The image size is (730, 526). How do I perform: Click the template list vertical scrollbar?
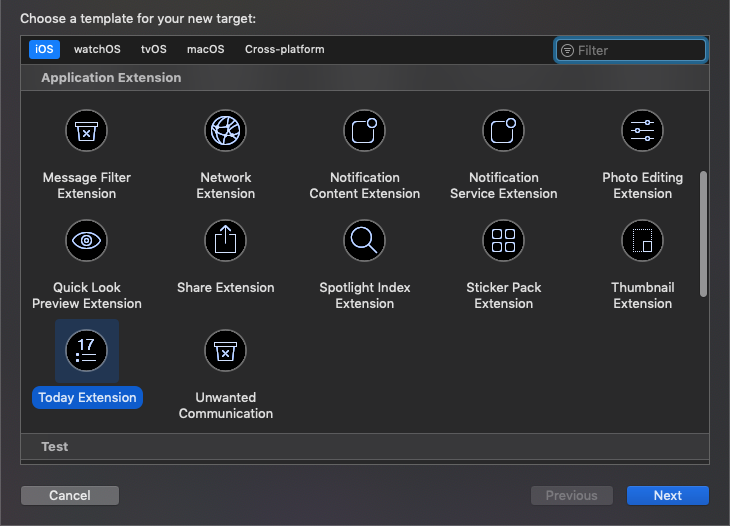point(703,234)
